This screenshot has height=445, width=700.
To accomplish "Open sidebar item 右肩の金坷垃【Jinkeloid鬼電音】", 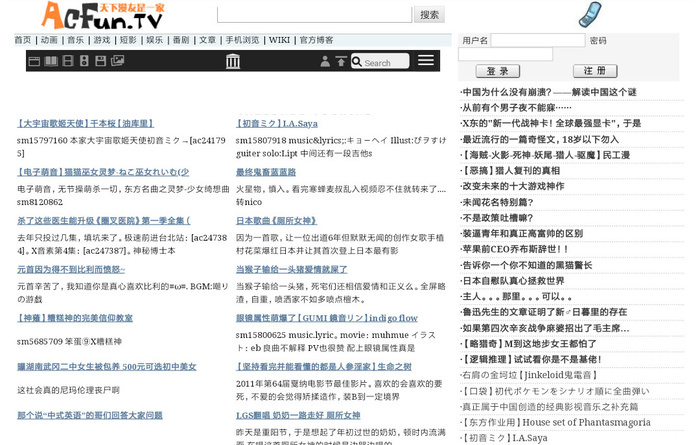I will click(529, 375).
